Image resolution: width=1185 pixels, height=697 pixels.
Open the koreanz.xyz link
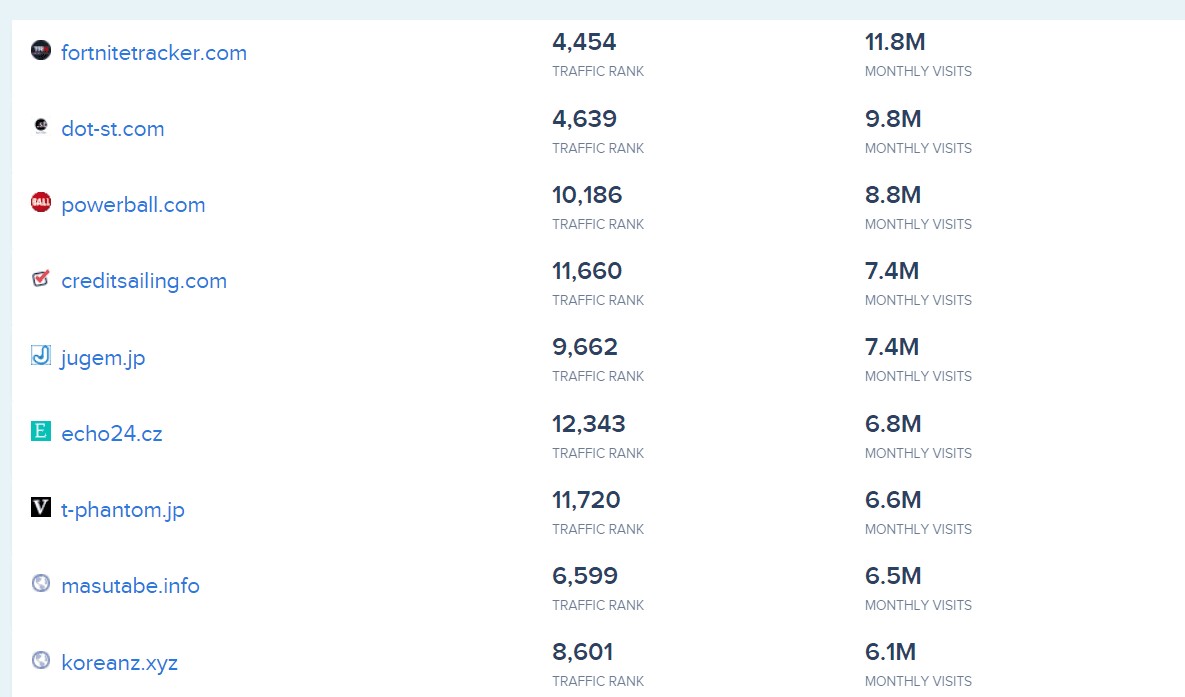pos(118,663)
